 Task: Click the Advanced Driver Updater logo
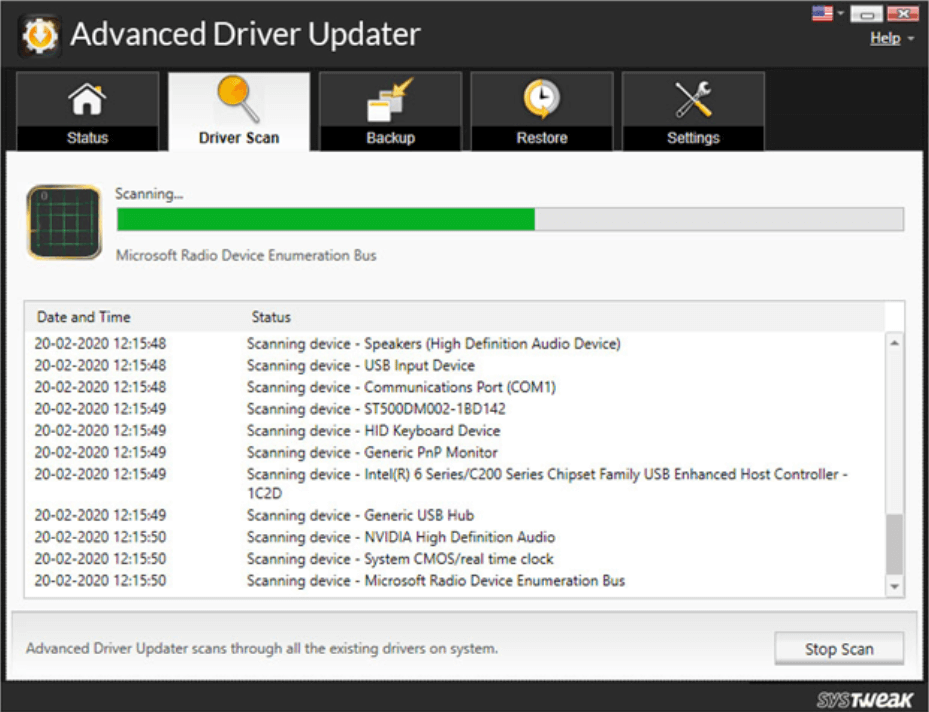click(x=39, y=33)
